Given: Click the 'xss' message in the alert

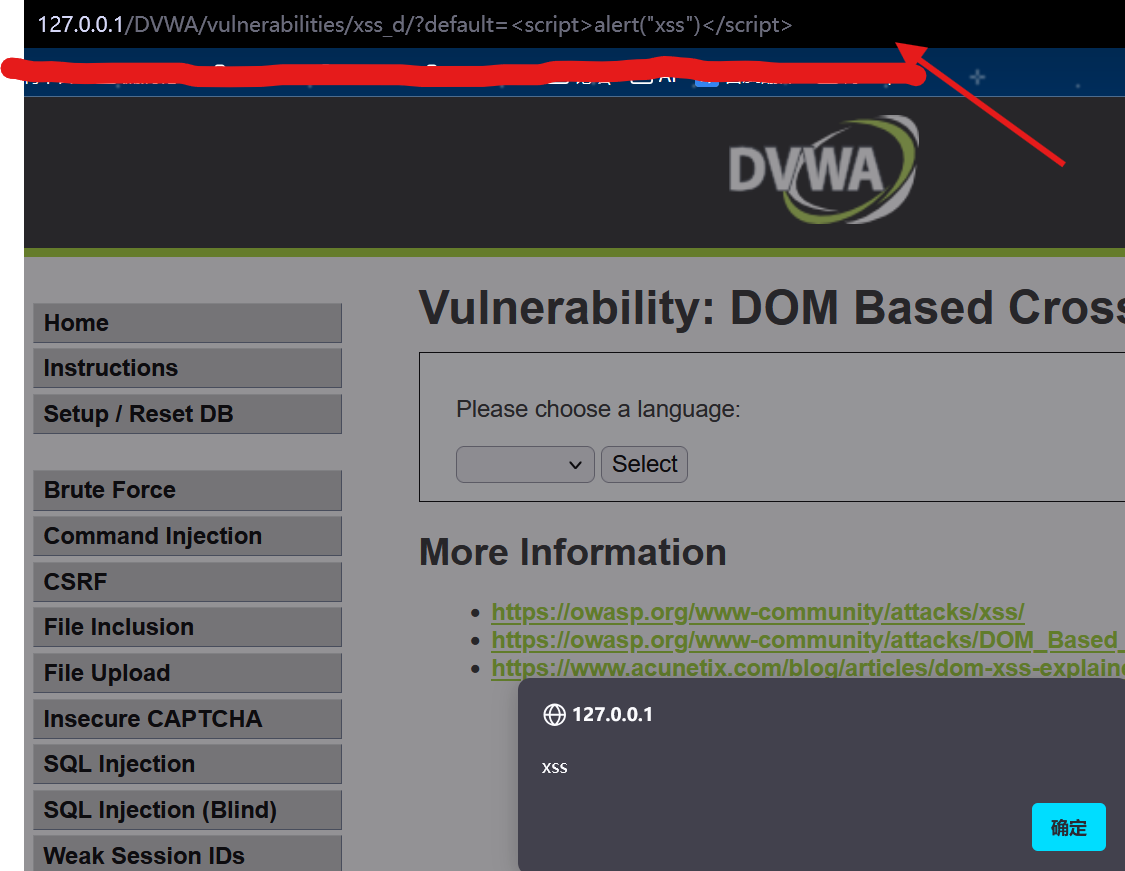Looking at the screenshot, I should (x=555, y=768).
